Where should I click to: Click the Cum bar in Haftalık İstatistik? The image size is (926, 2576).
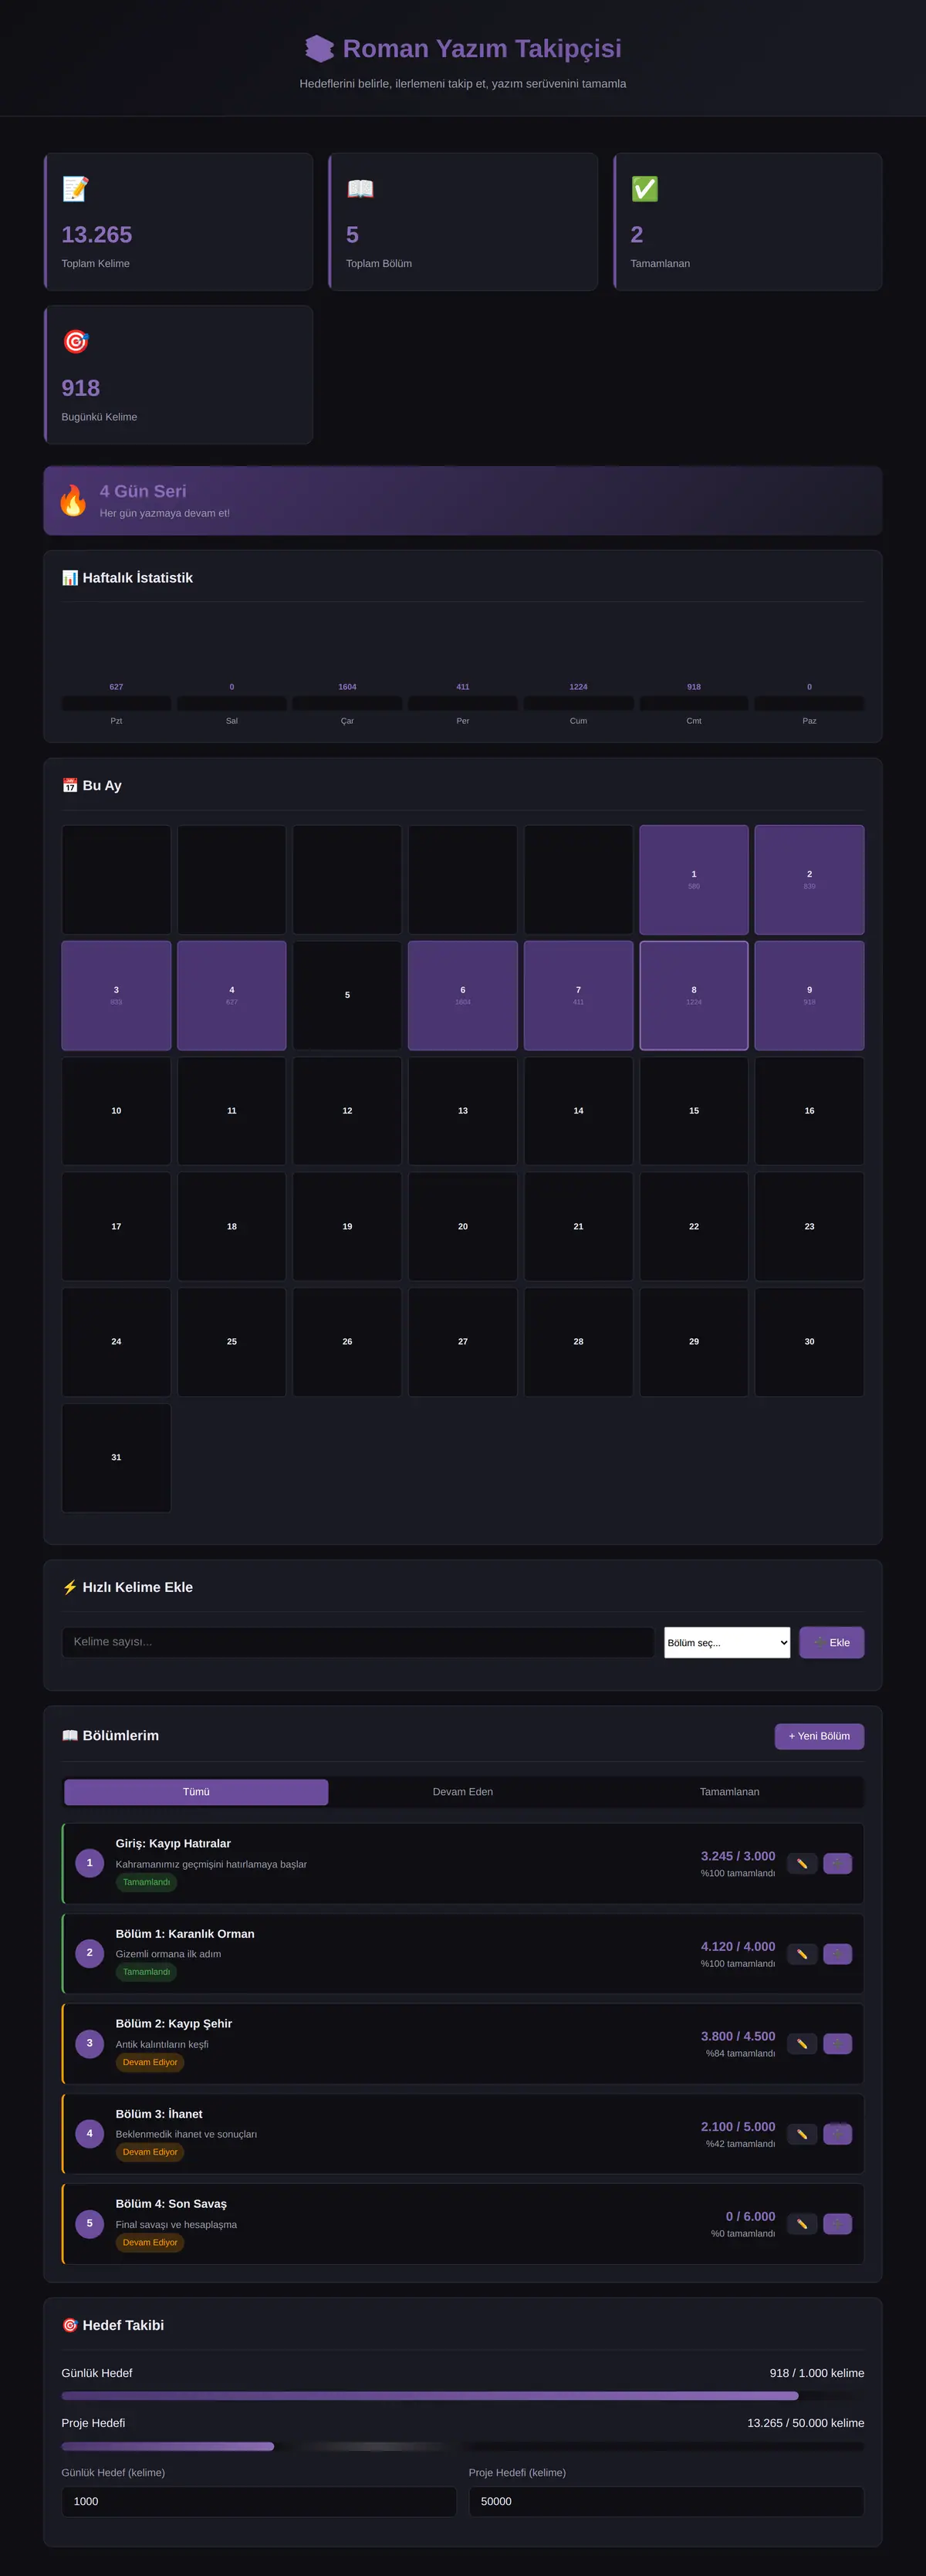[578, 703]
